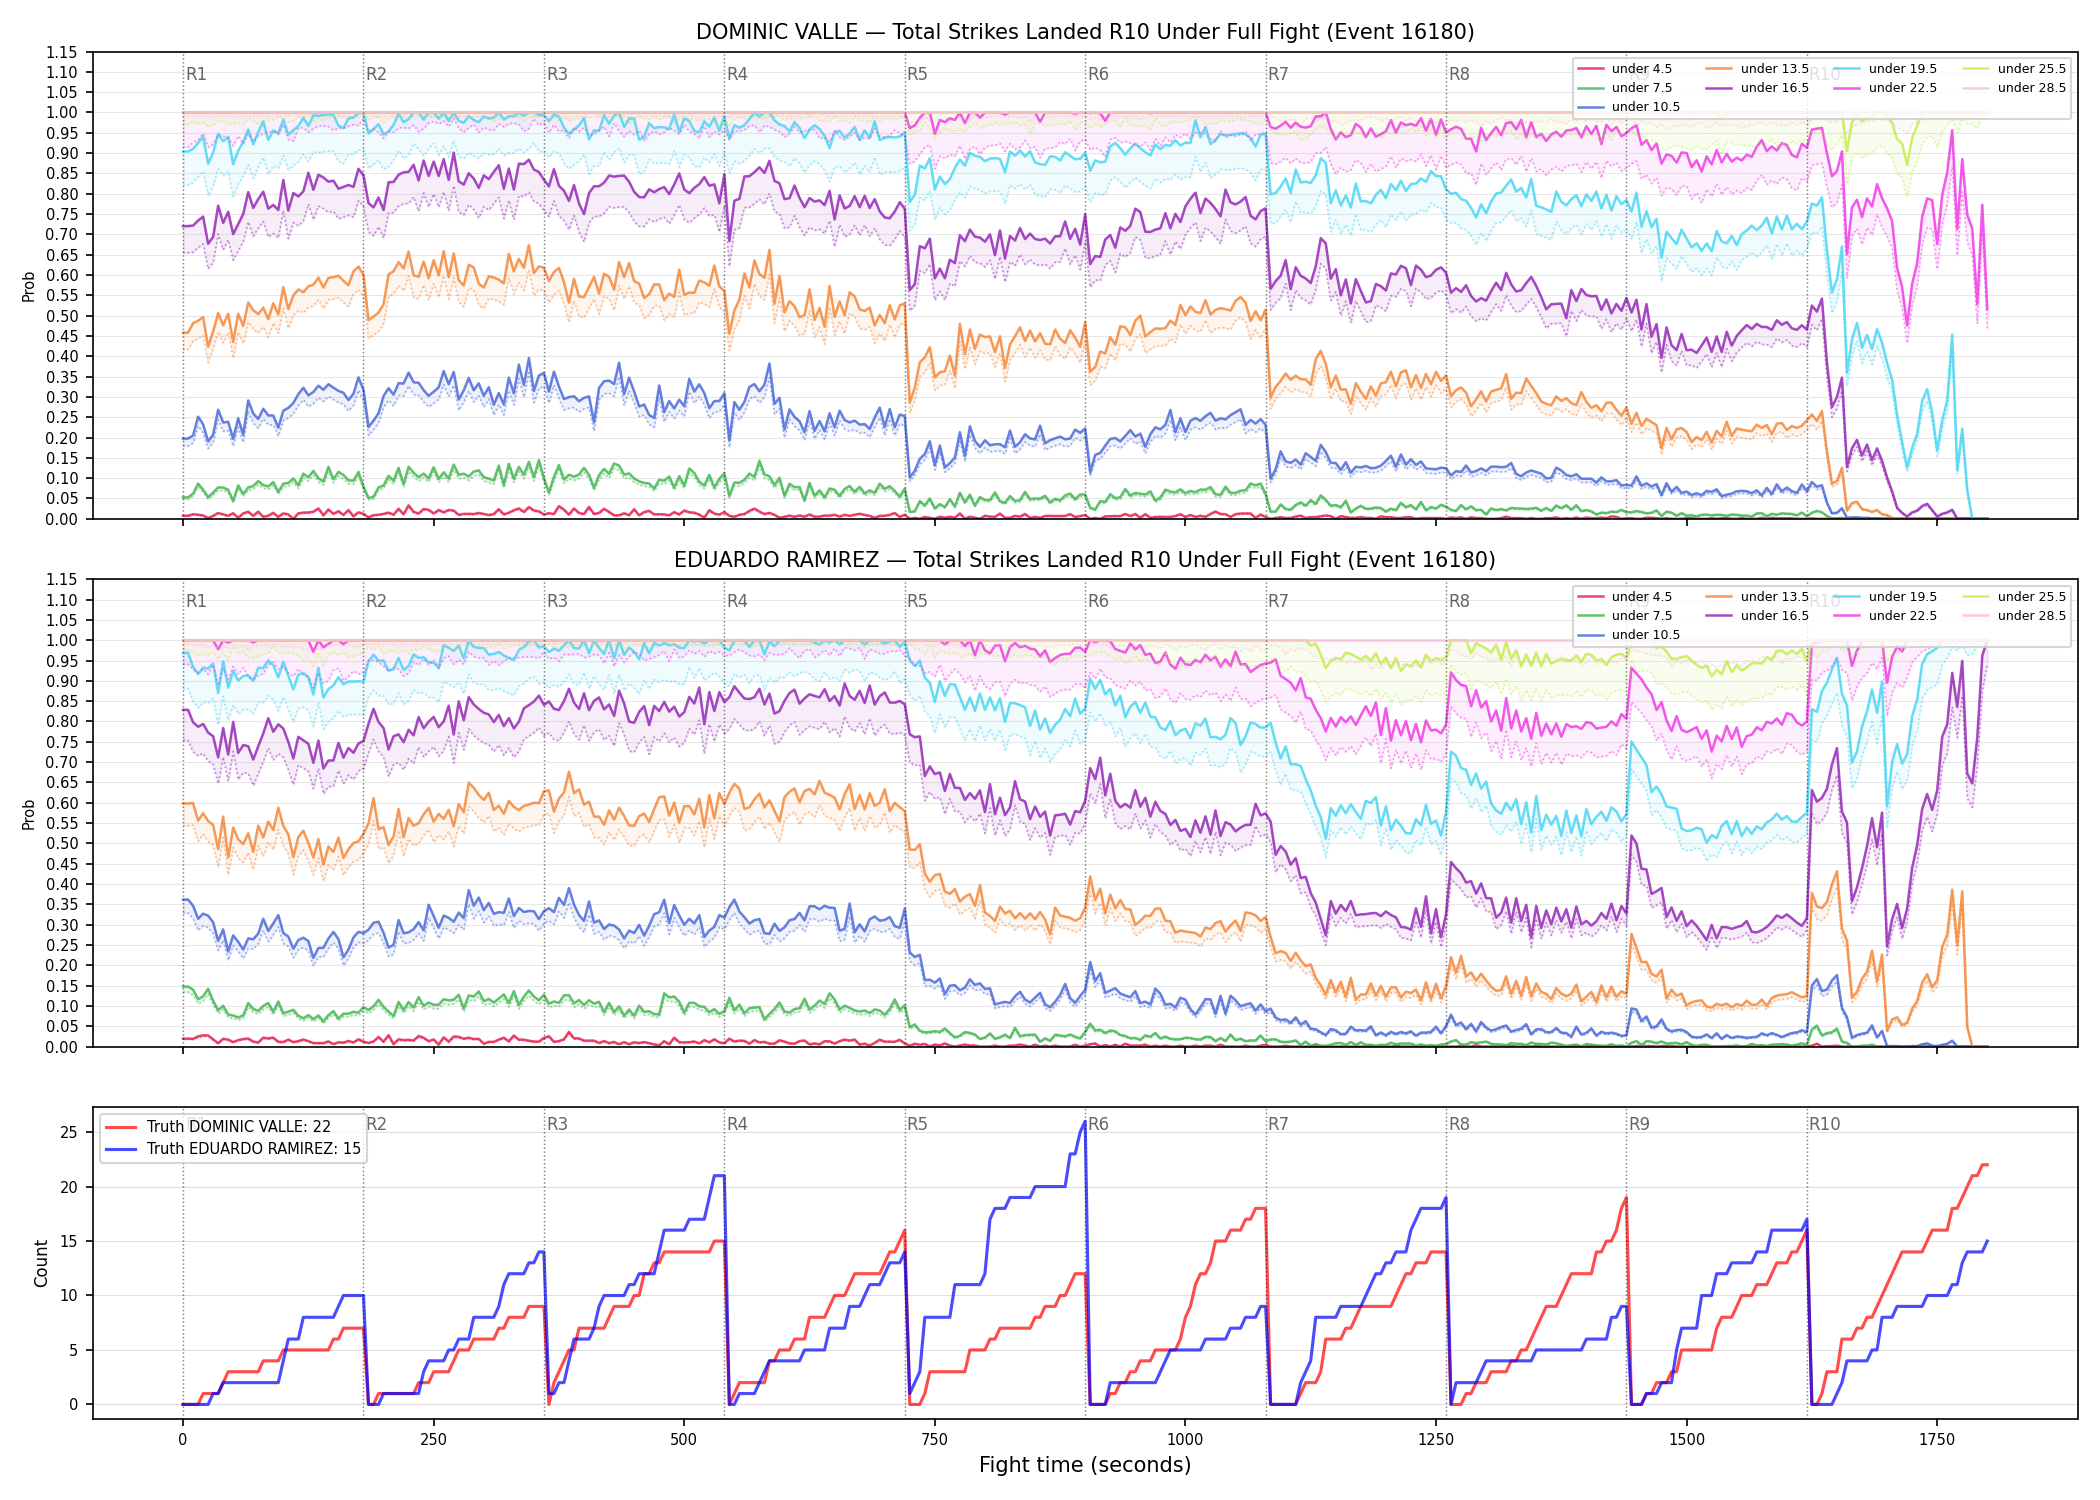The width and height of the screenshot is (2100, 1500).
Task: Click R2 round marker in Eduardo Ramirez chart
Action: (376, 601)
